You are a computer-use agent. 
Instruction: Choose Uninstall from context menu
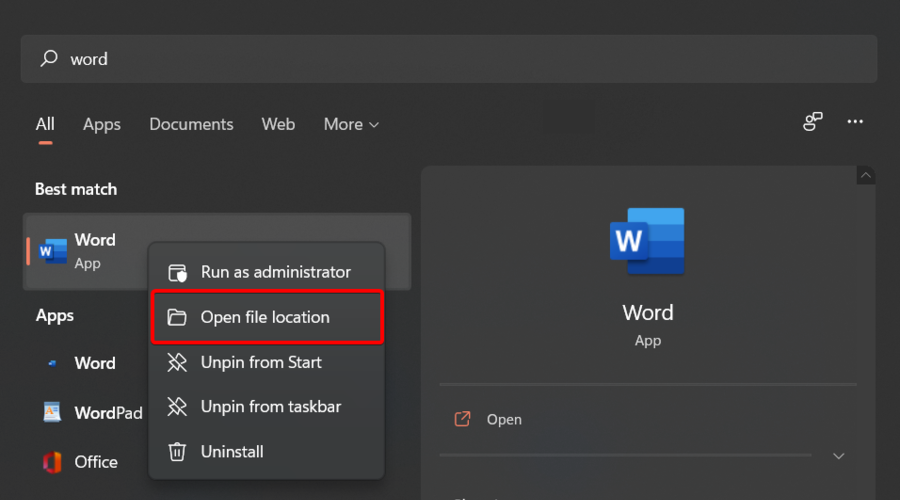pos(266,452)
